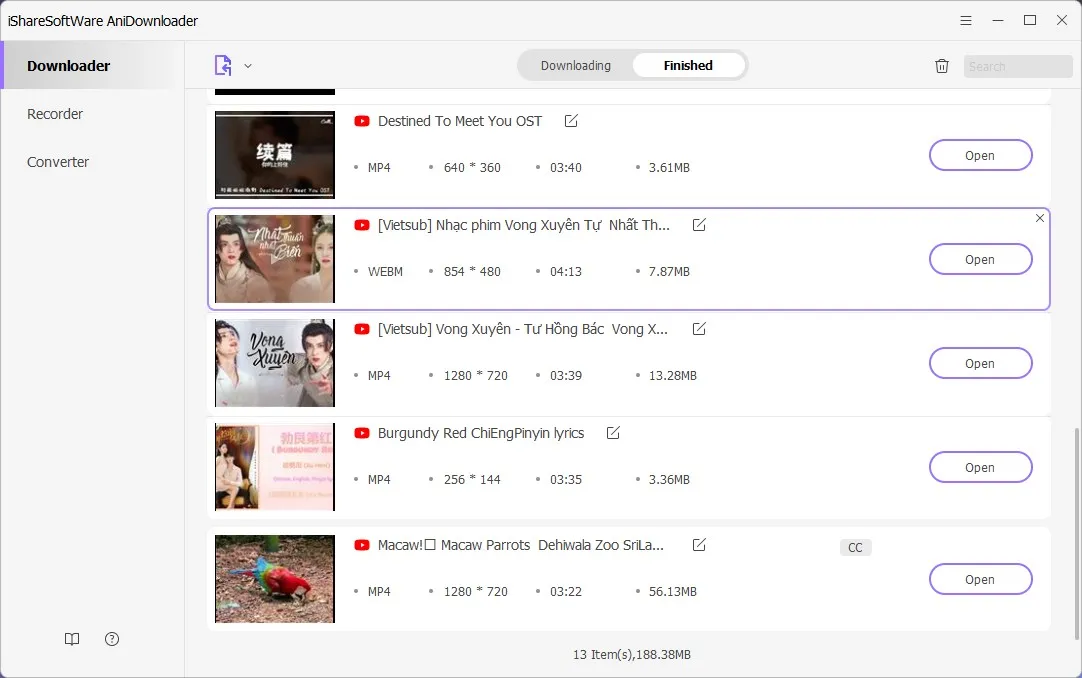Click YouTube icon beside Vong Xuyên - Tư Hồng Bác

(x=362, y=329)
